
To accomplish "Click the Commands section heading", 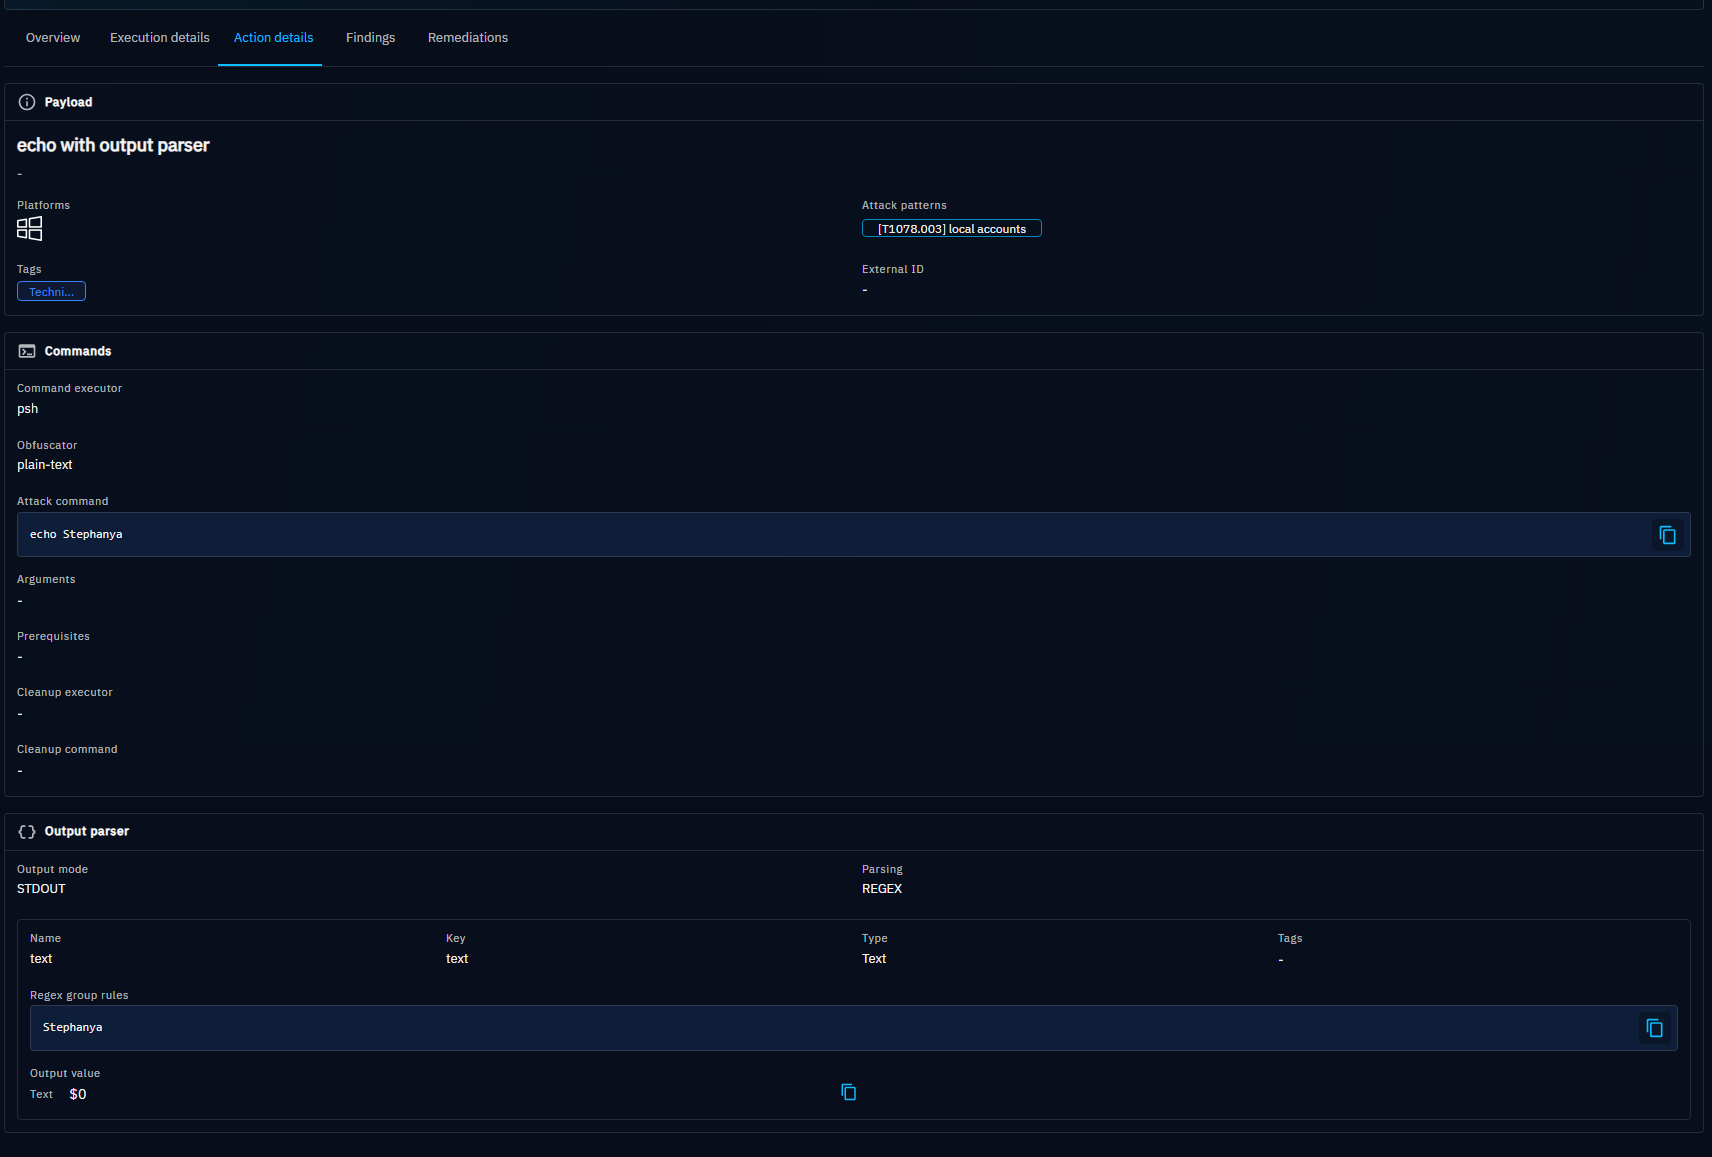I will tap(78, 351).
